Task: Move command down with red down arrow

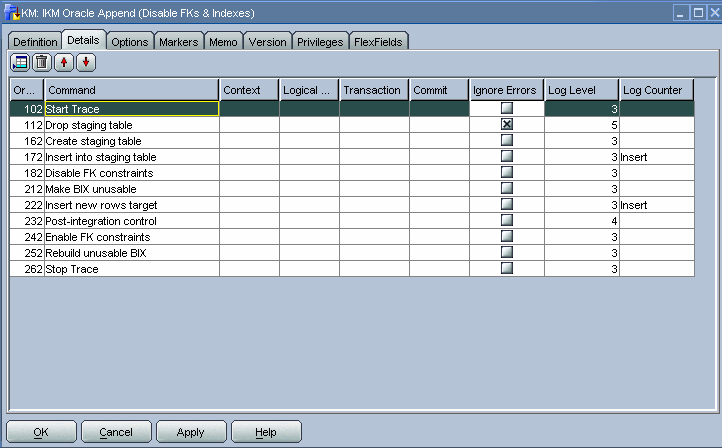Action: 86,63
